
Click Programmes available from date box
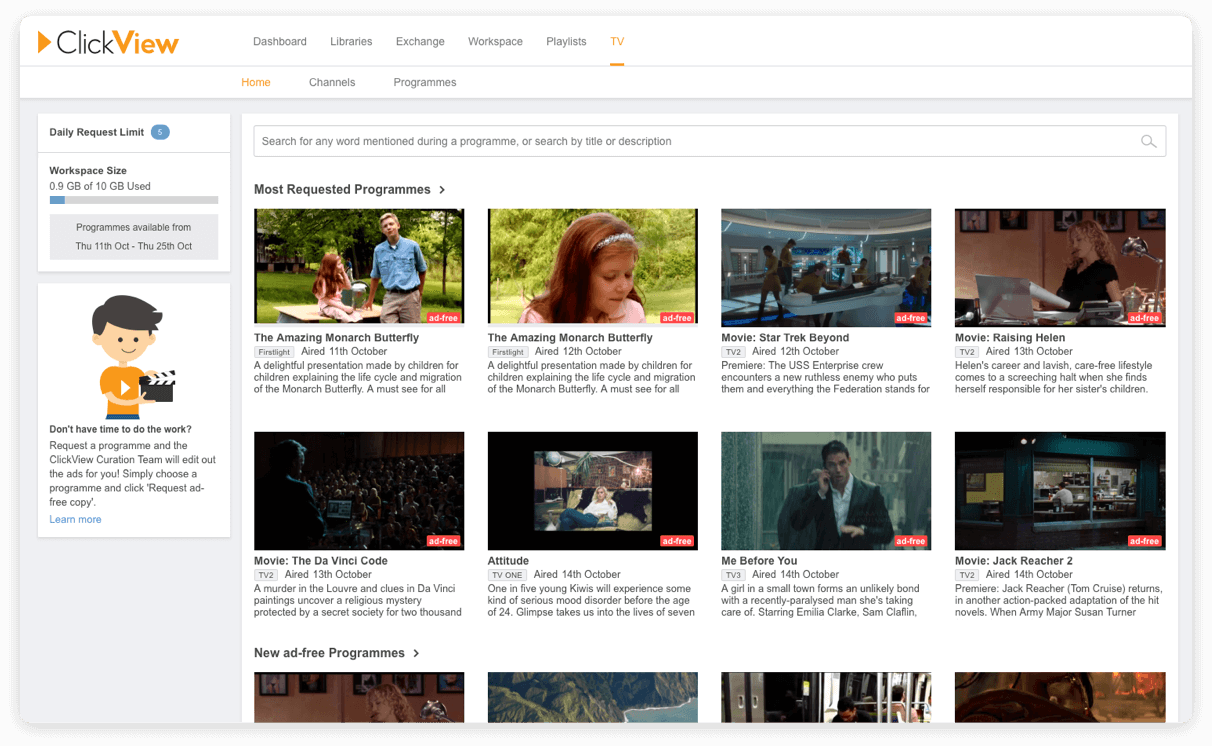pos(134,237)
